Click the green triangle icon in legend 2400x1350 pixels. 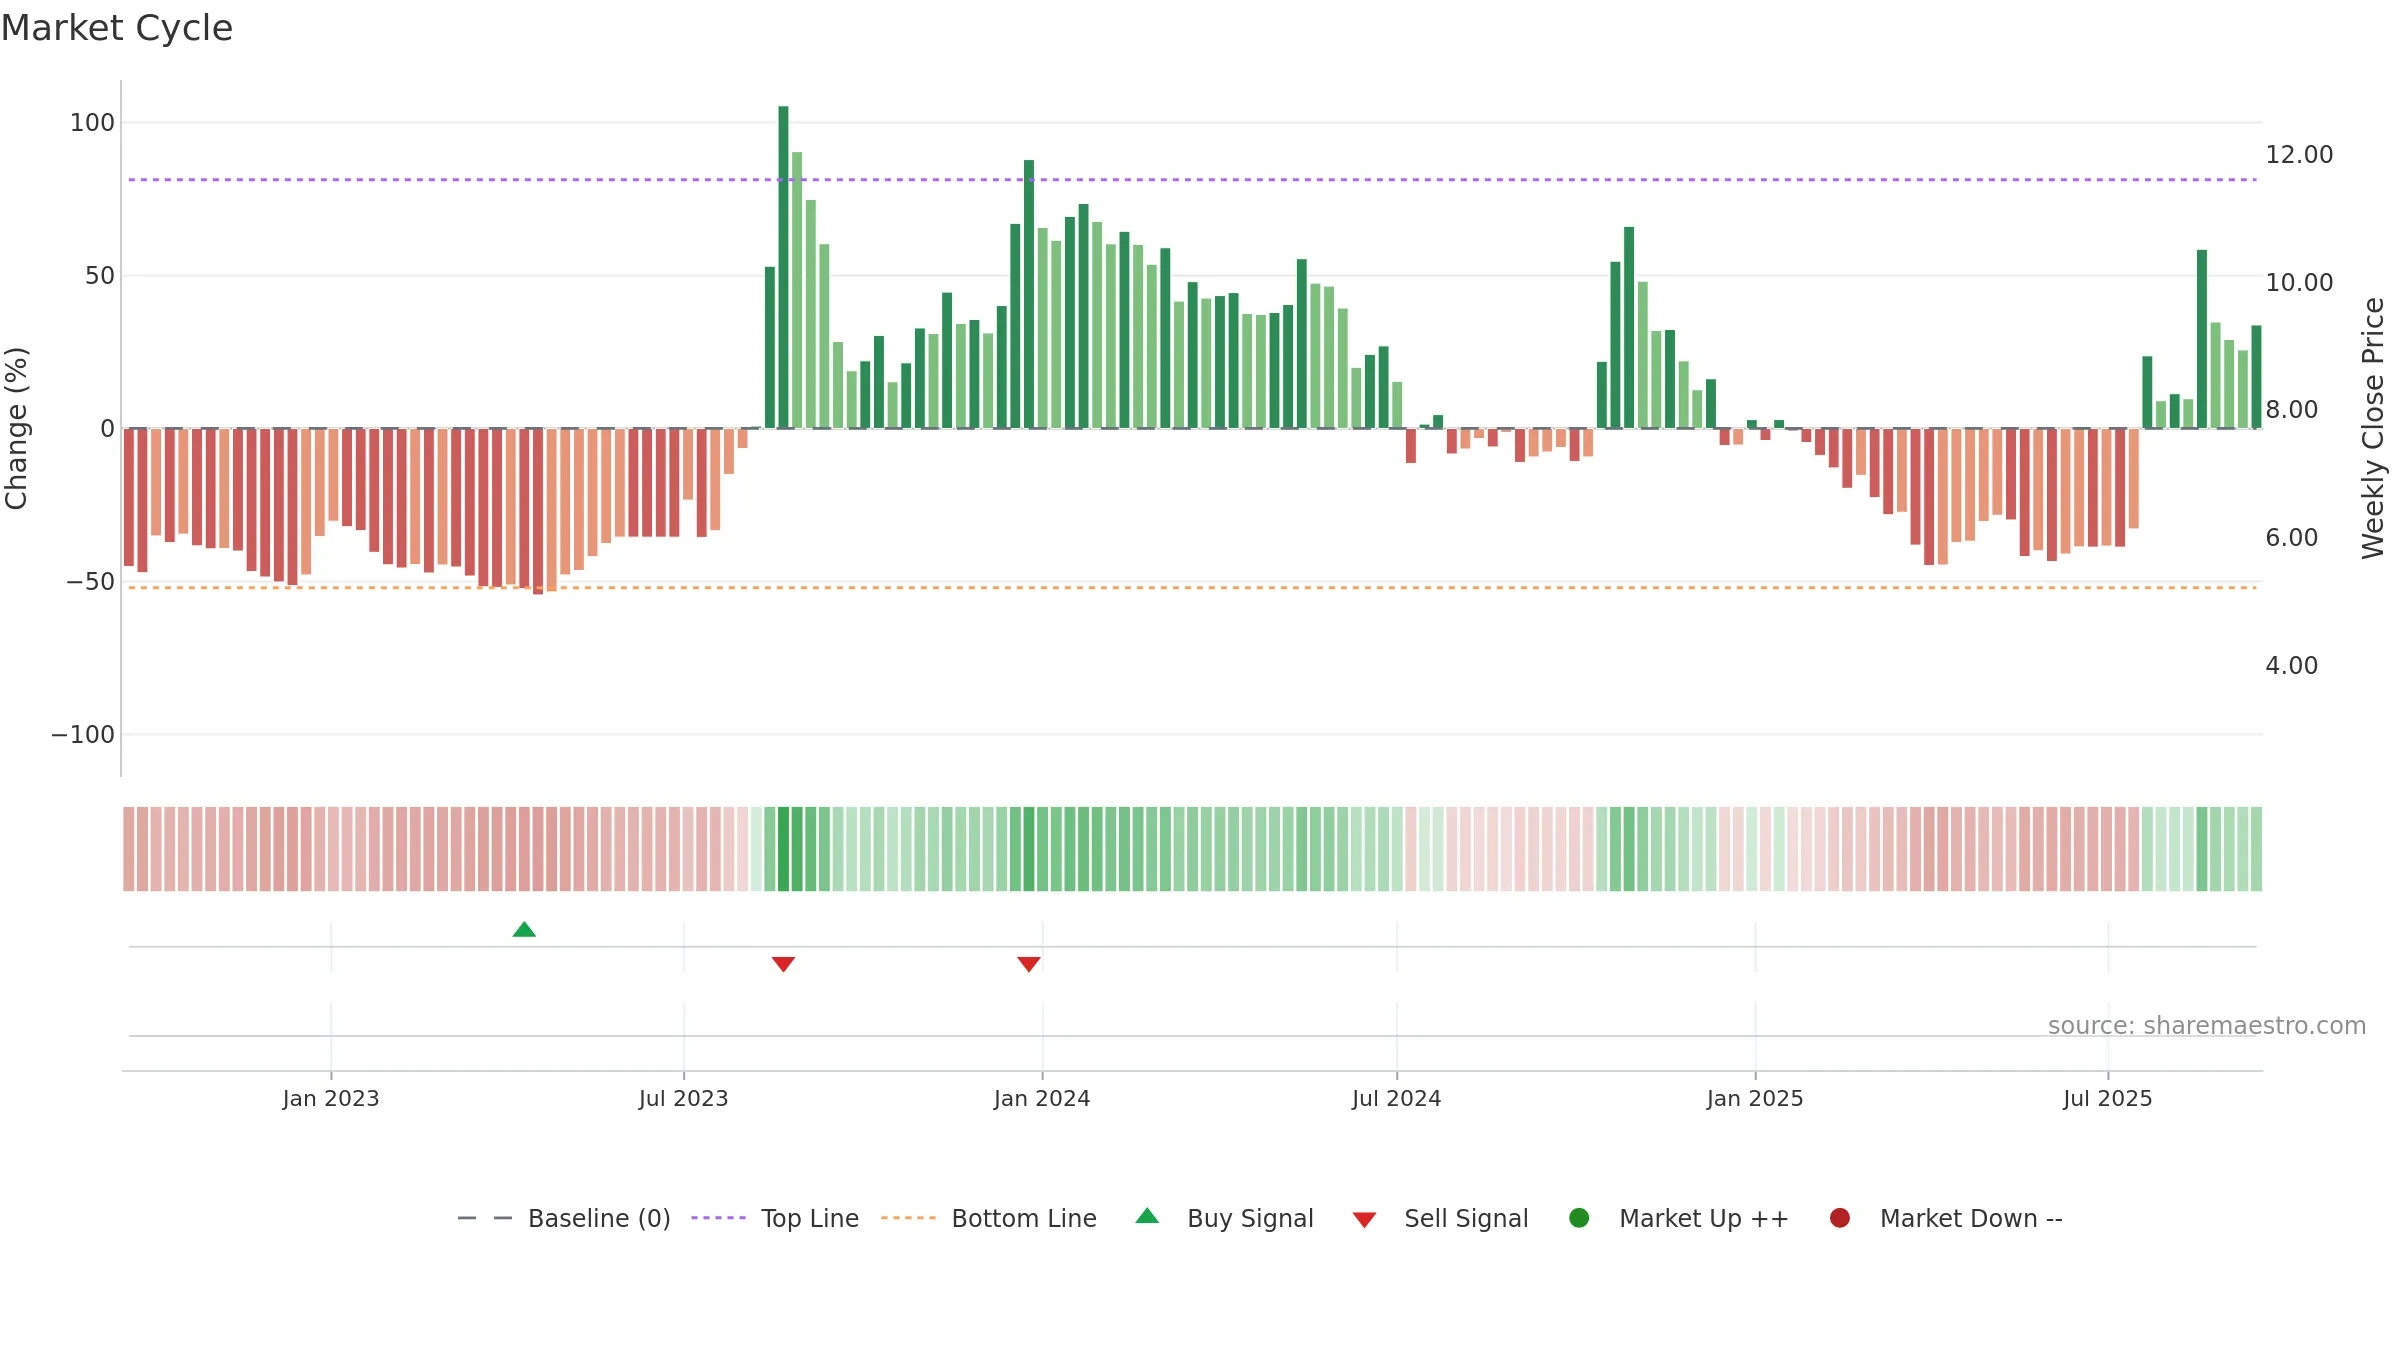[x=1147, y=1216]
